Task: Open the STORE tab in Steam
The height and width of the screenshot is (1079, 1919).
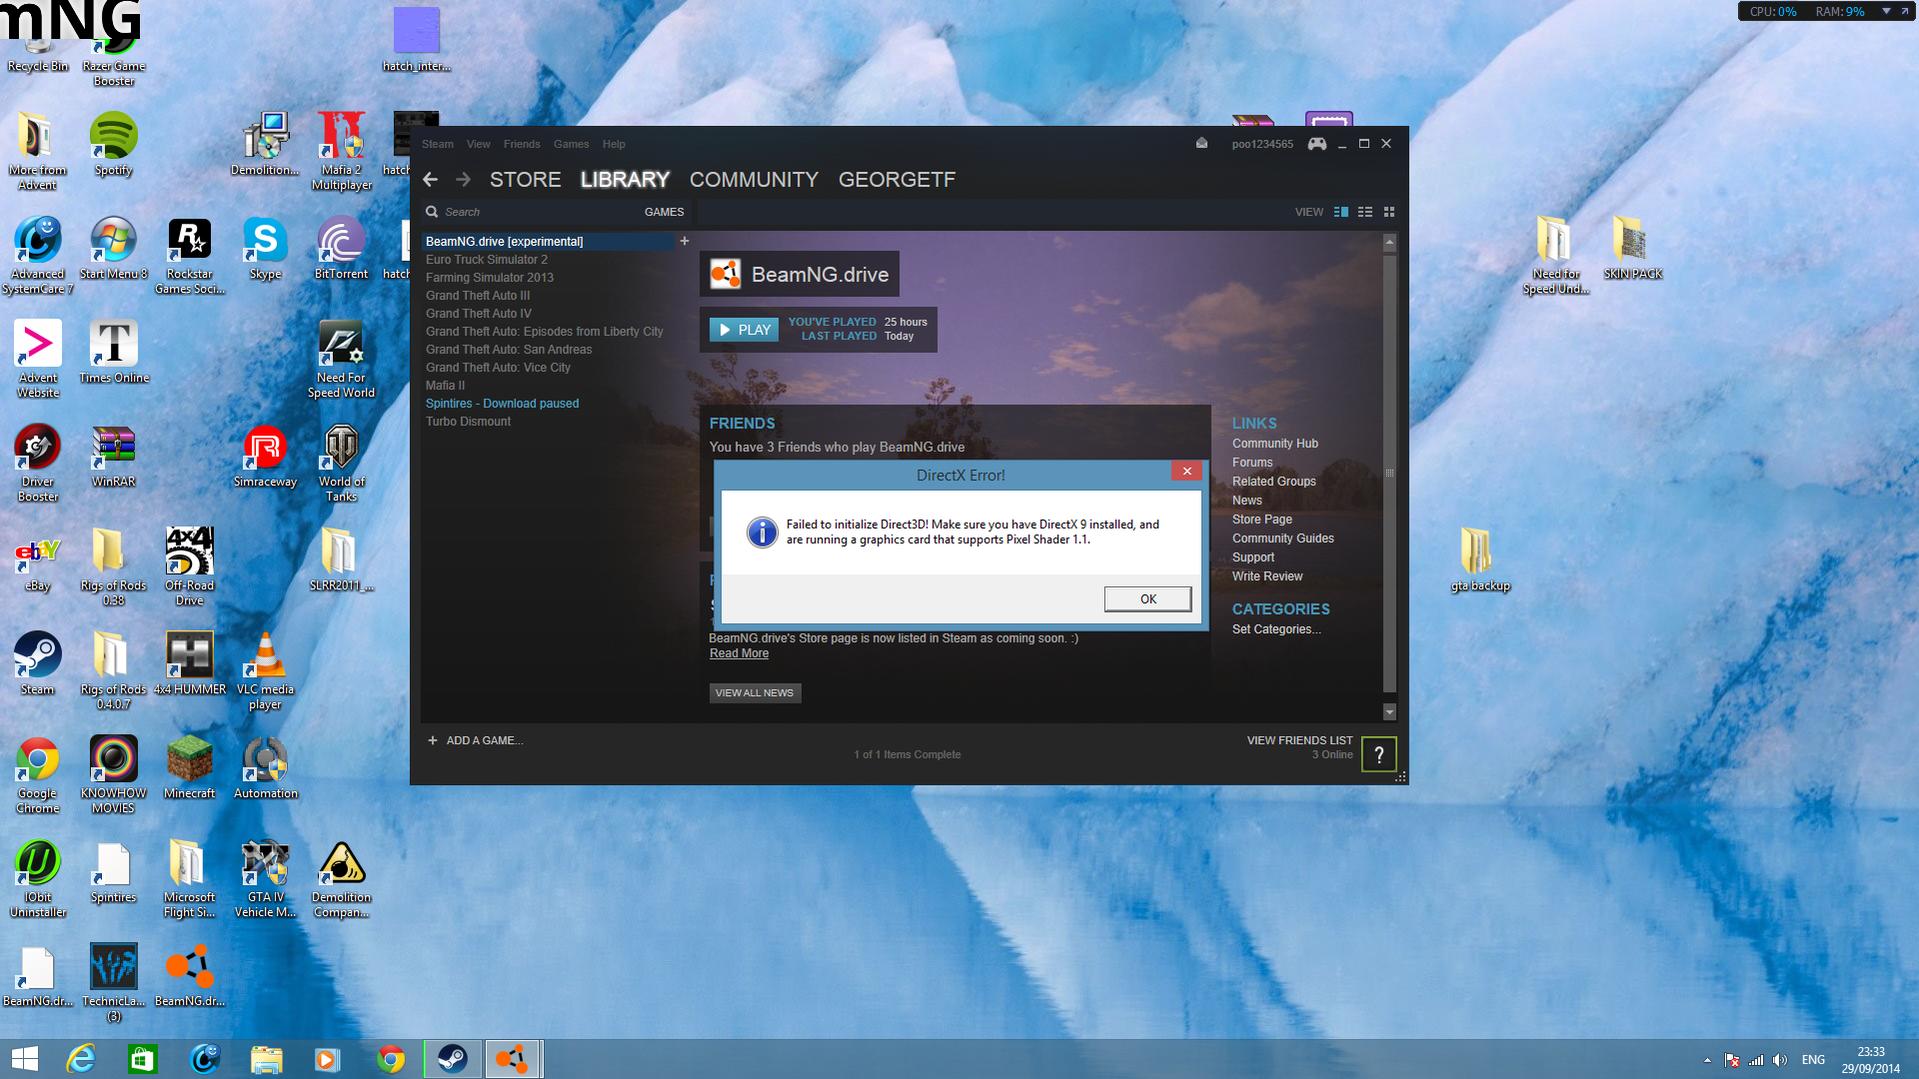Action: coord(525,180)
